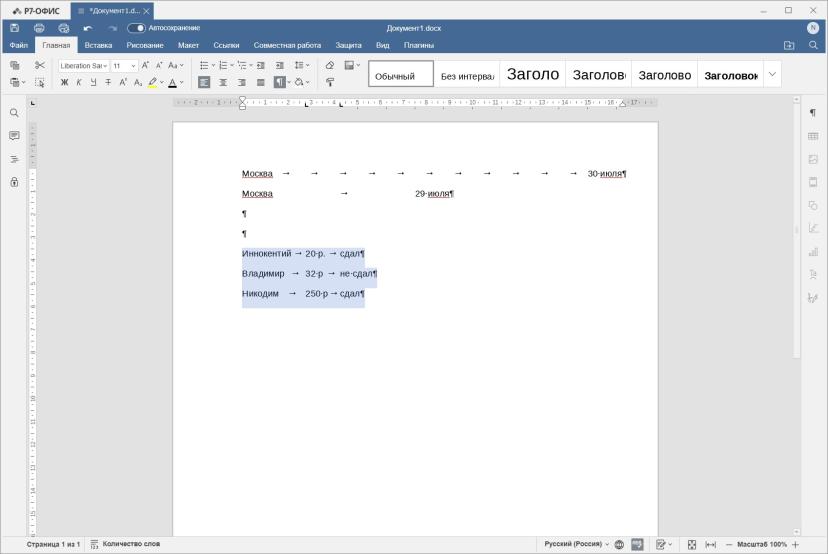Apply the black font color
828x554 pixels.
click(x=172, y=82)
